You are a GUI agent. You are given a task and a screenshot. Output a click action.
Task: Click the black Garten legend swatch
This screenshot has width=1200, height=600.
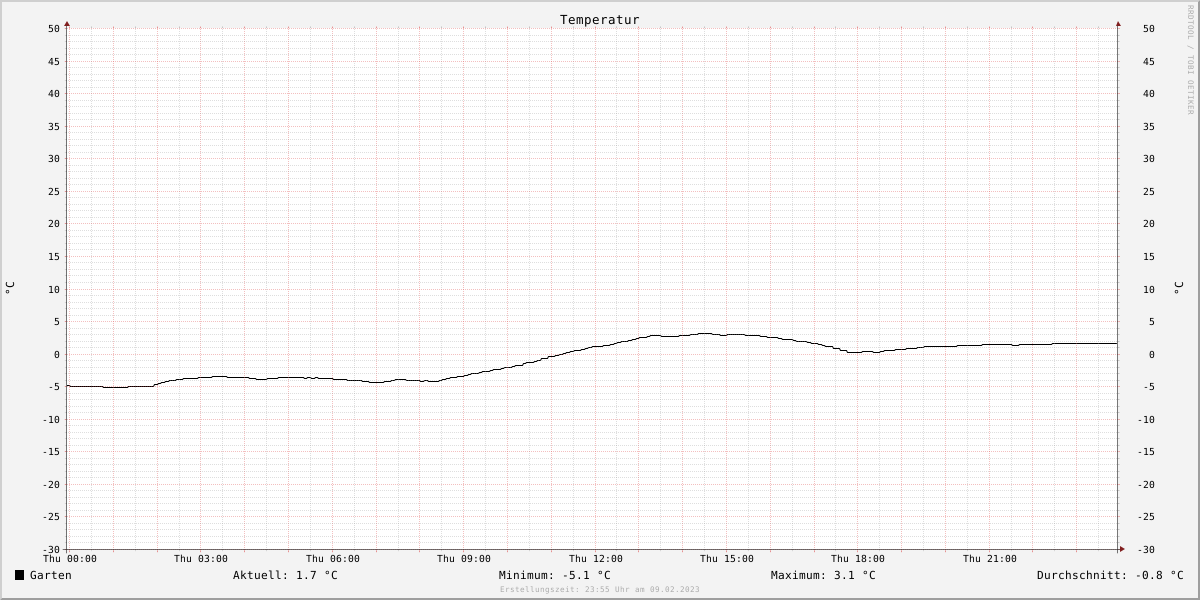click(19, 575)
